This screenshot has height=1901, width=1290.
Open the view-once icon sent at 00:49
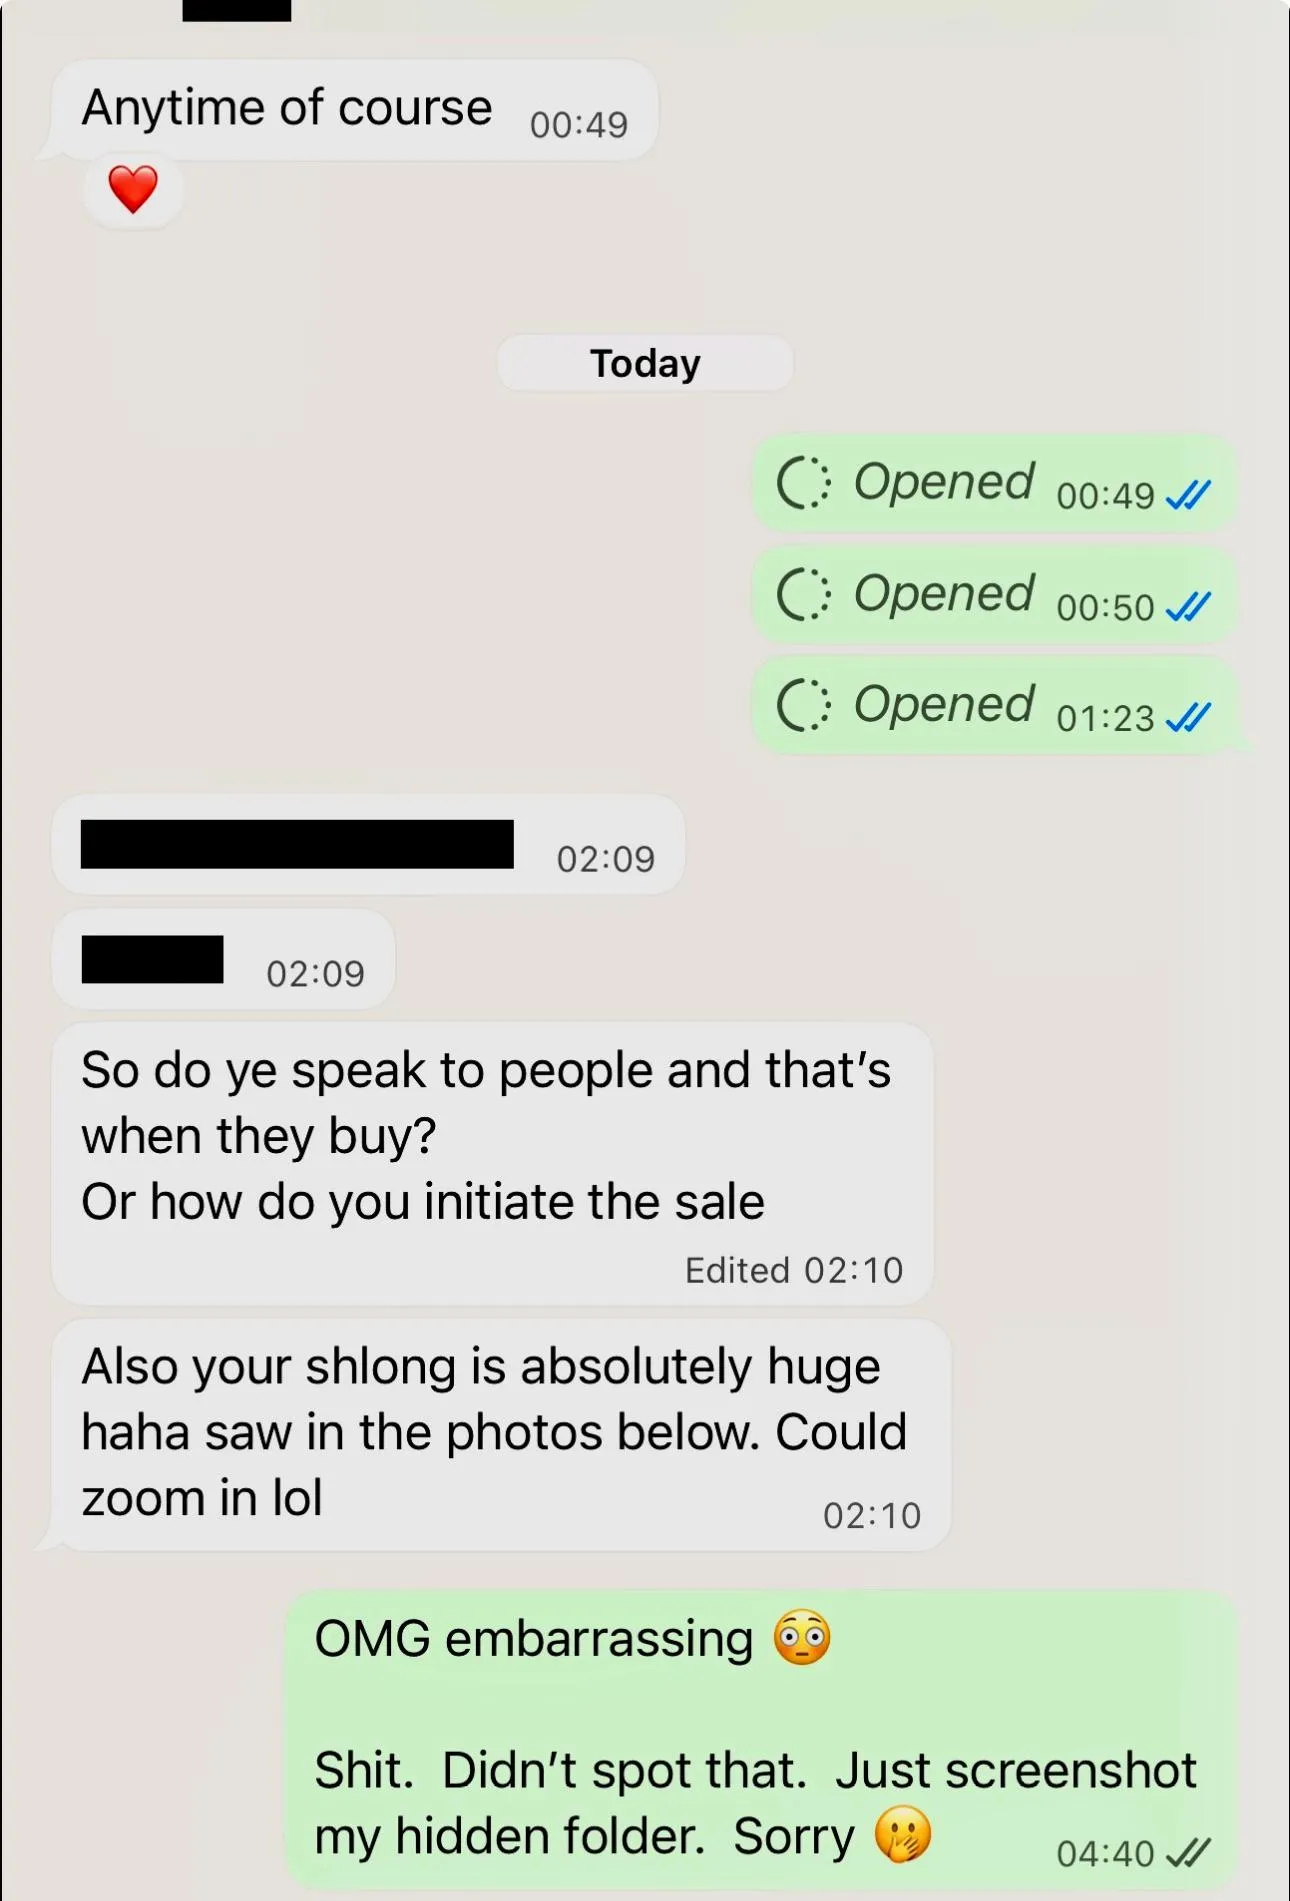click(x=803, y=484)
